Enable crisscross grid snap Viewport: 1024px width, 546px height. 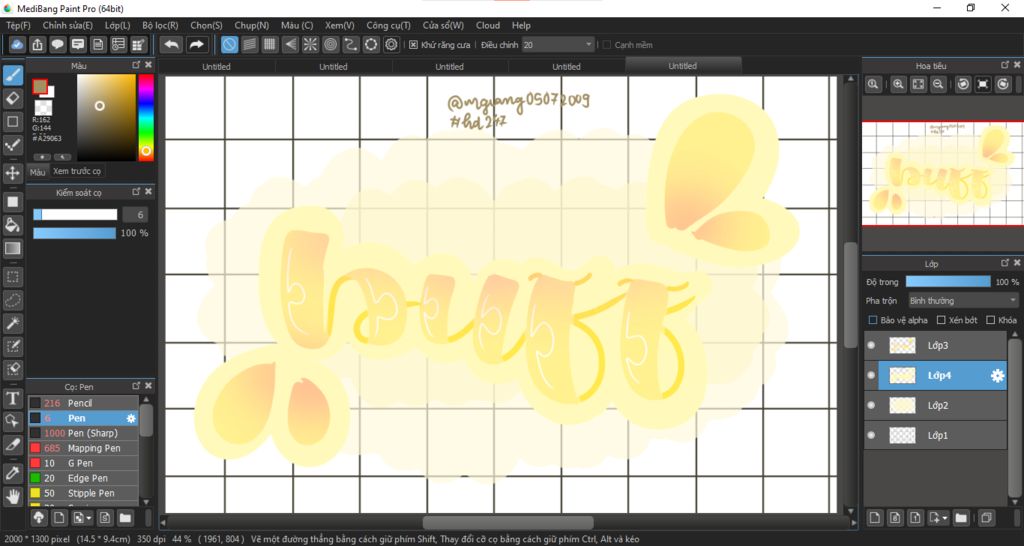pyautogui.click(x=270, y=44)
